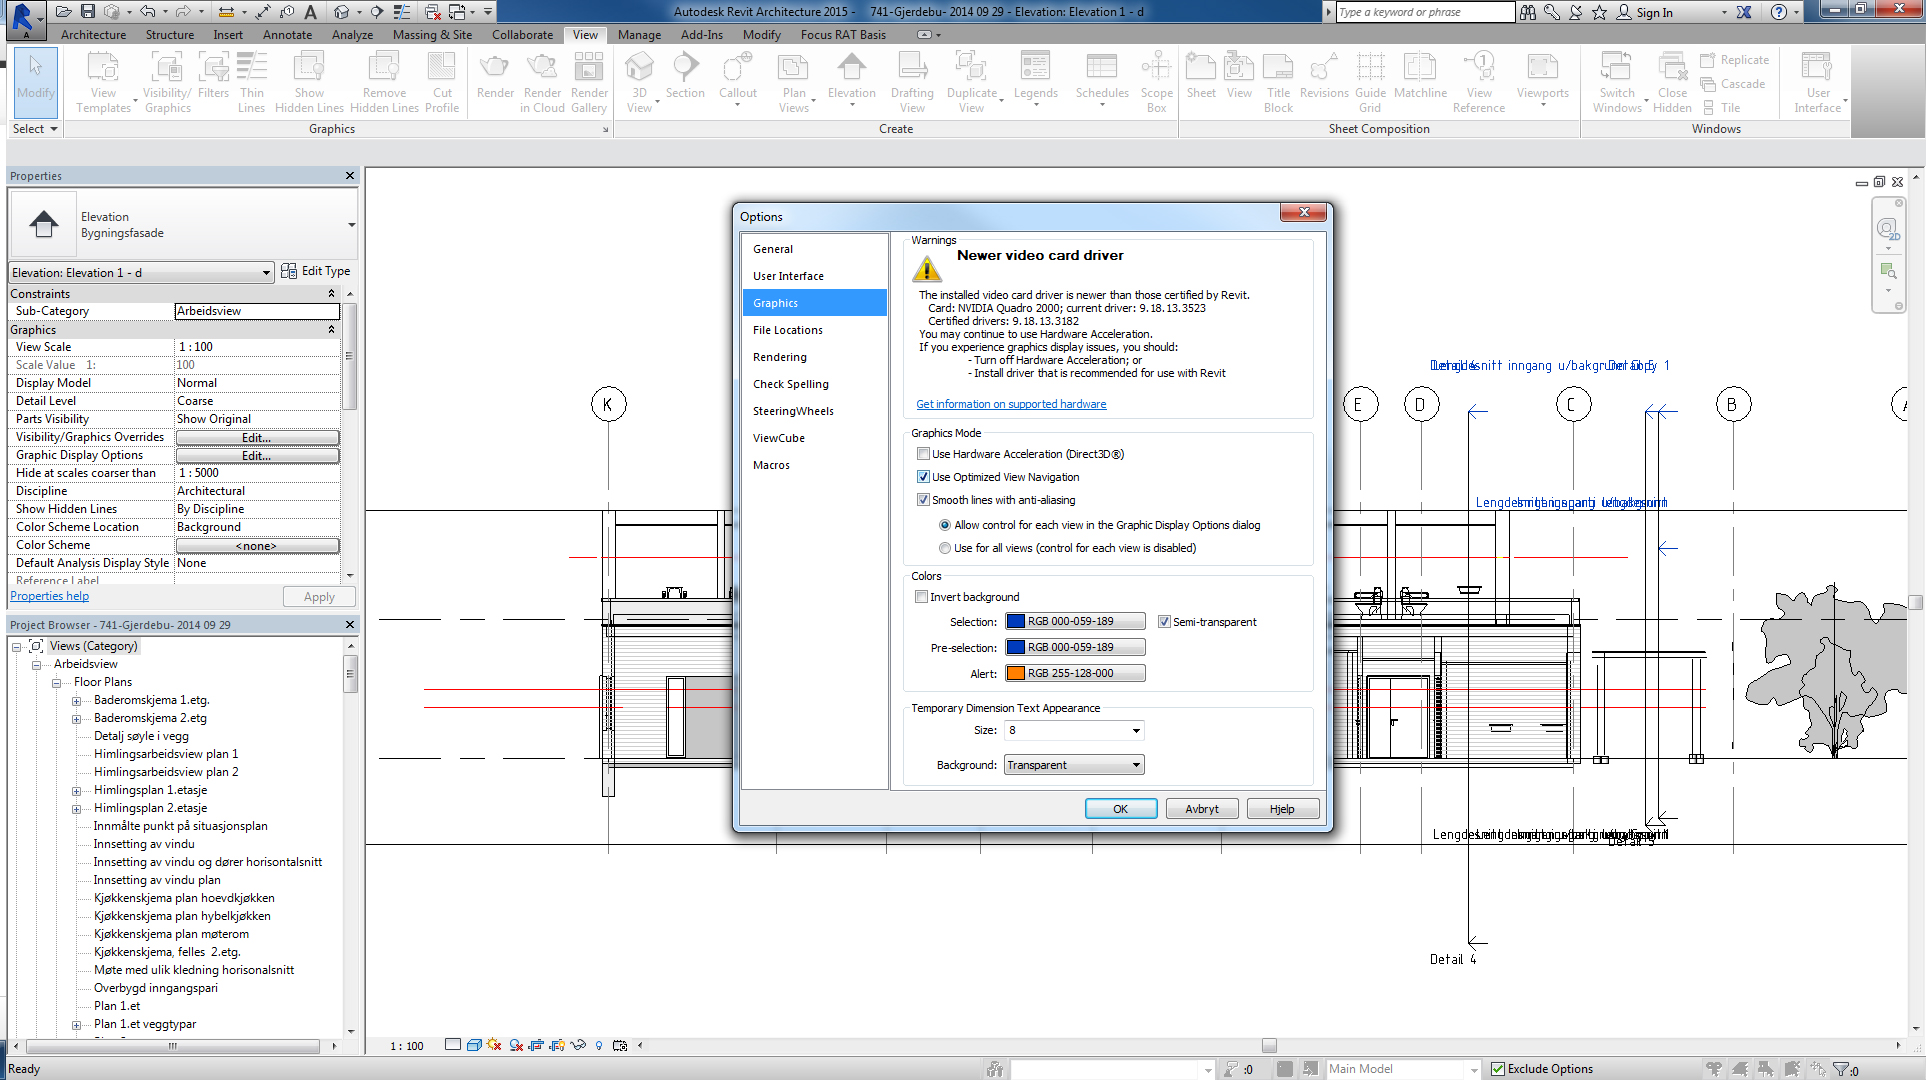Screen dimensions: 1926x1080
Task: Open Get information on supported hardware link
Action: tap(1011, 404)
